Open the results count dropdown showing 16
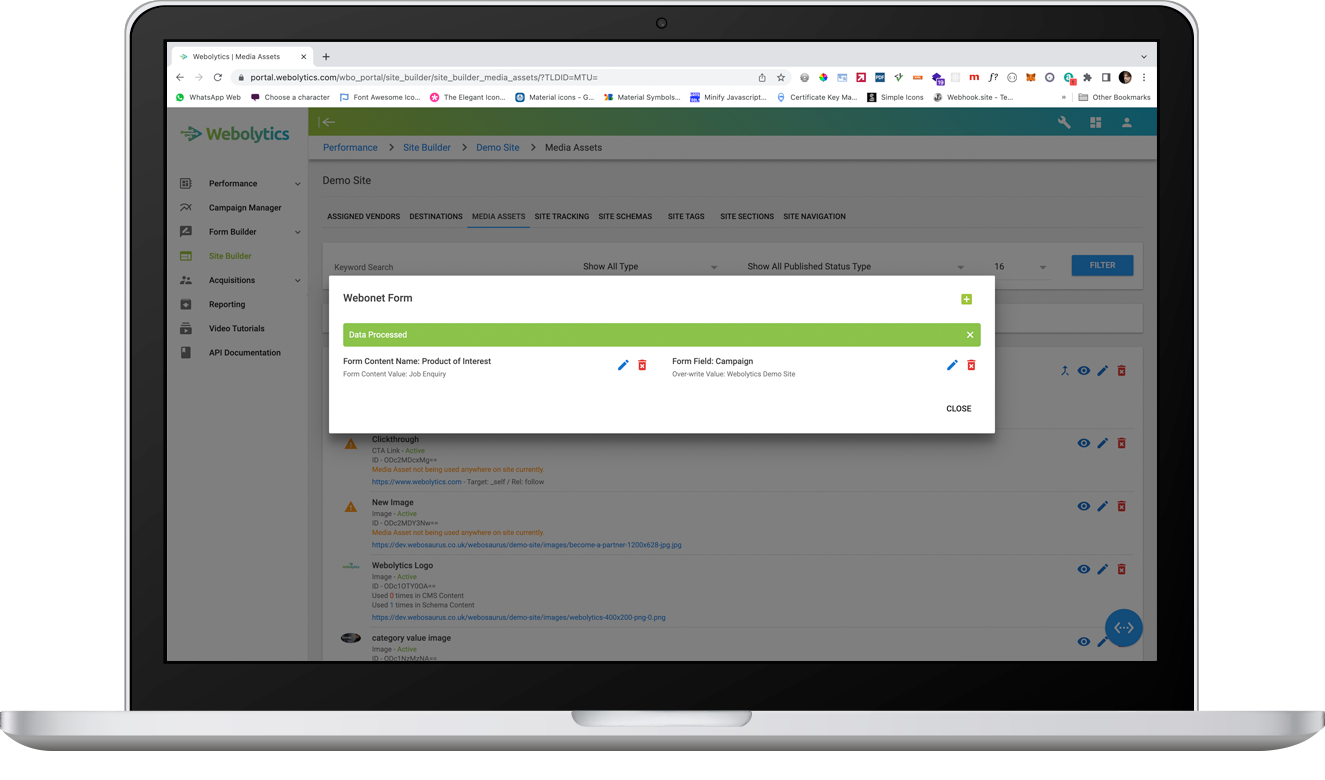Viewport: 1325px width, 780px height. pos(1020,267)
